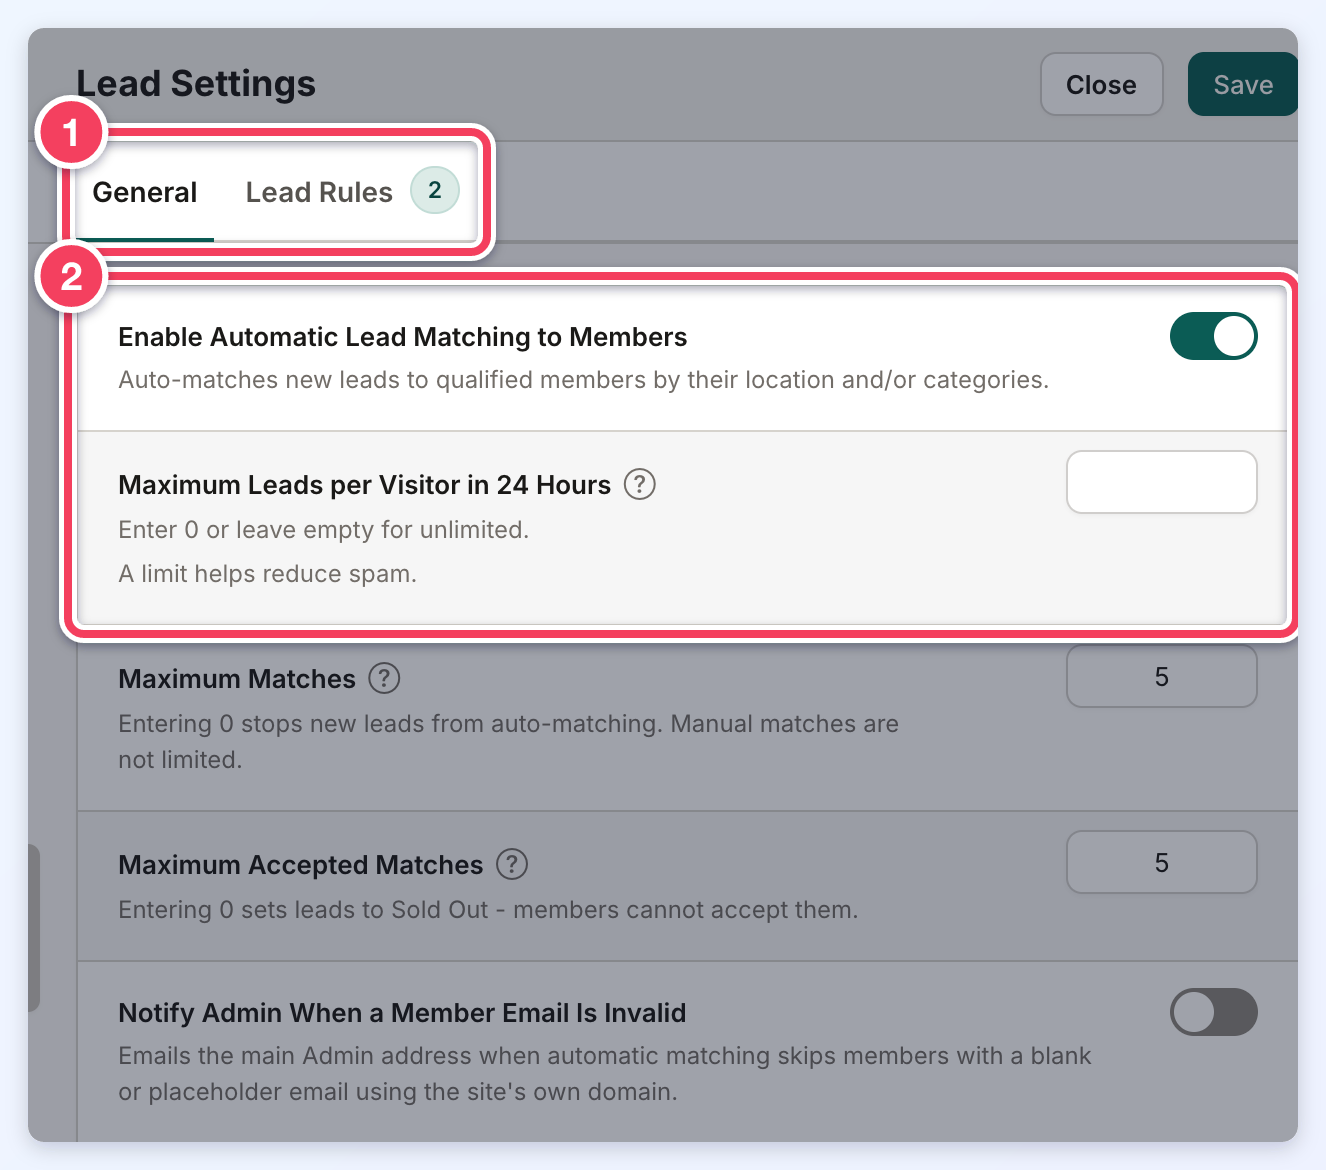Click the 'Maximum Matches' label

click(x=237, y=679)
